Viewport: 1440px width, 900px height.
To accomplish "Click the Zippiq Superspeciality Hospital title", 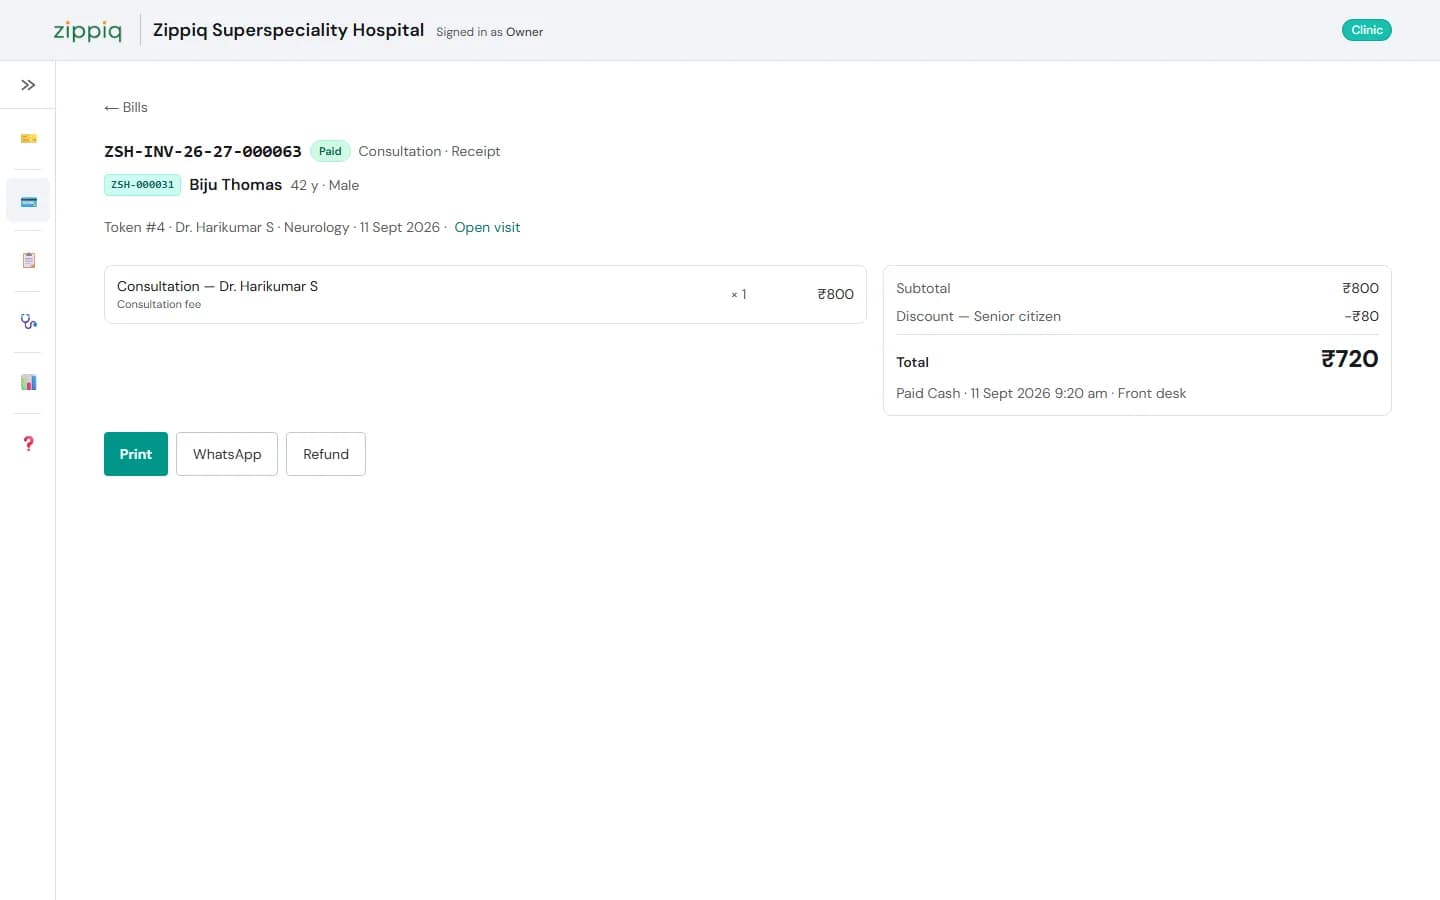I will [x=288, y=30].
